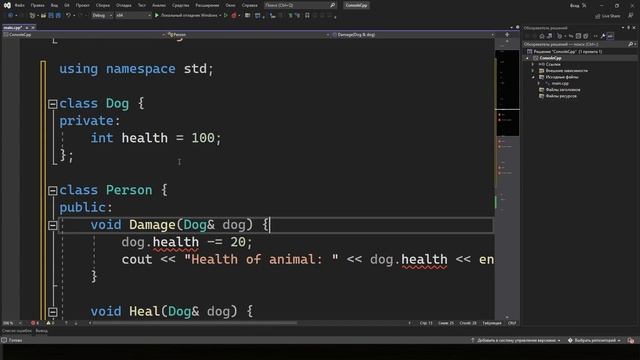Switch to the Вывод tab
640x360 pixels.
click(x=41, y=331)
